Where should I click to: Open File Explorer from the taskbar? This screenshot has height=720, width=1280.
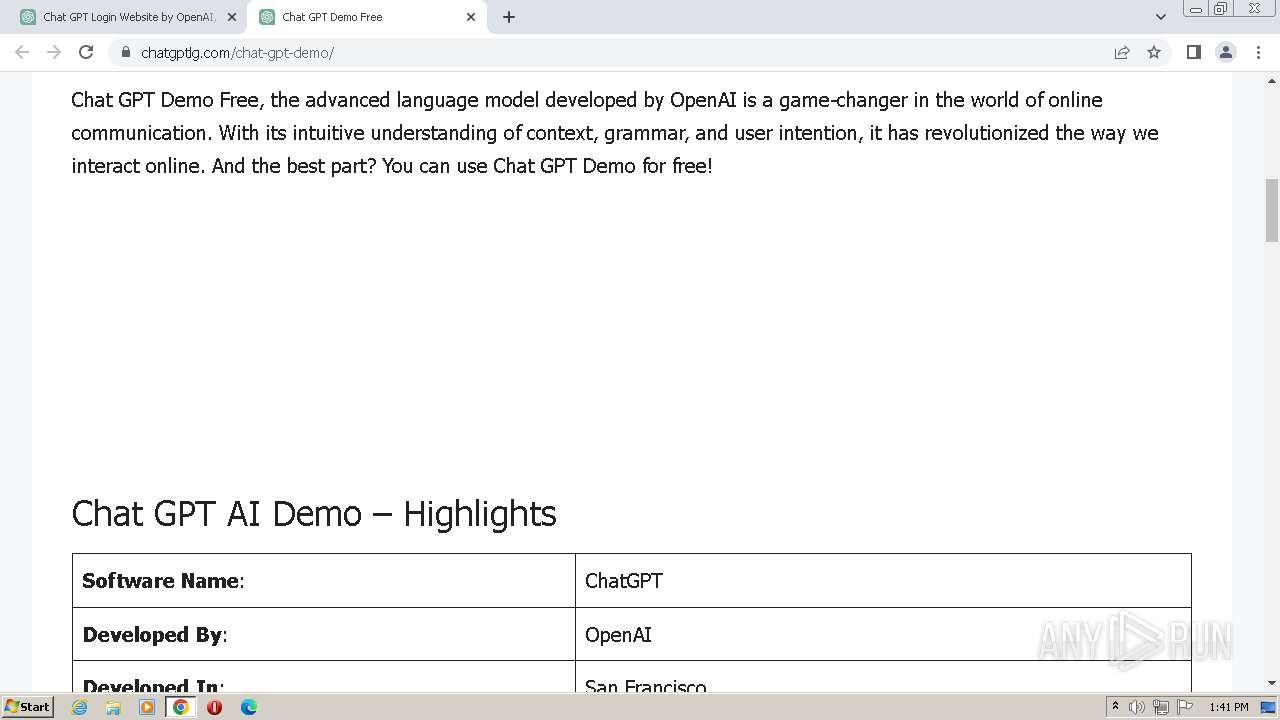[x=113, y=707]
